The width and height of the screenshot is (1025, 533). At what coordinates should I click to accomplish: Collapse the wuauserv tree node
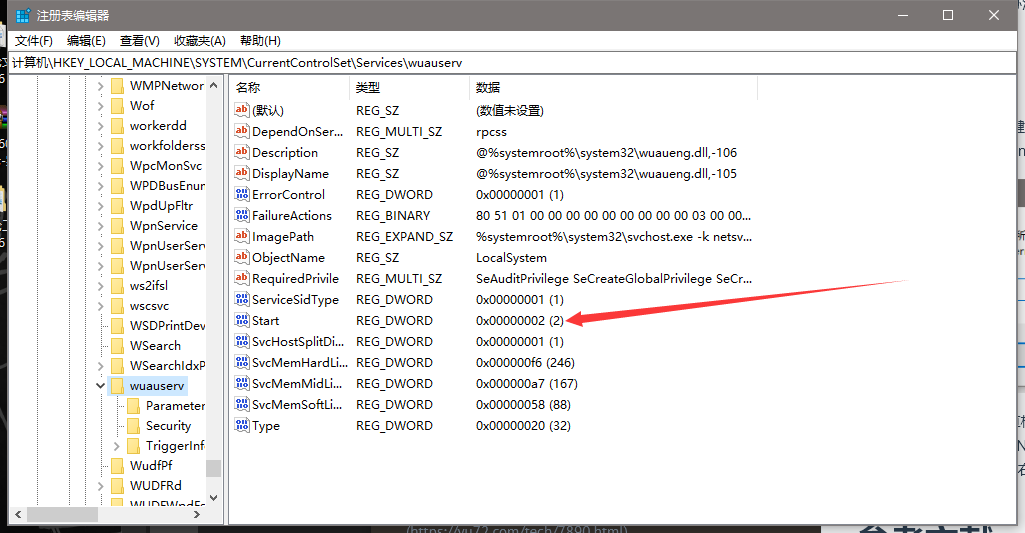[100, 386]
